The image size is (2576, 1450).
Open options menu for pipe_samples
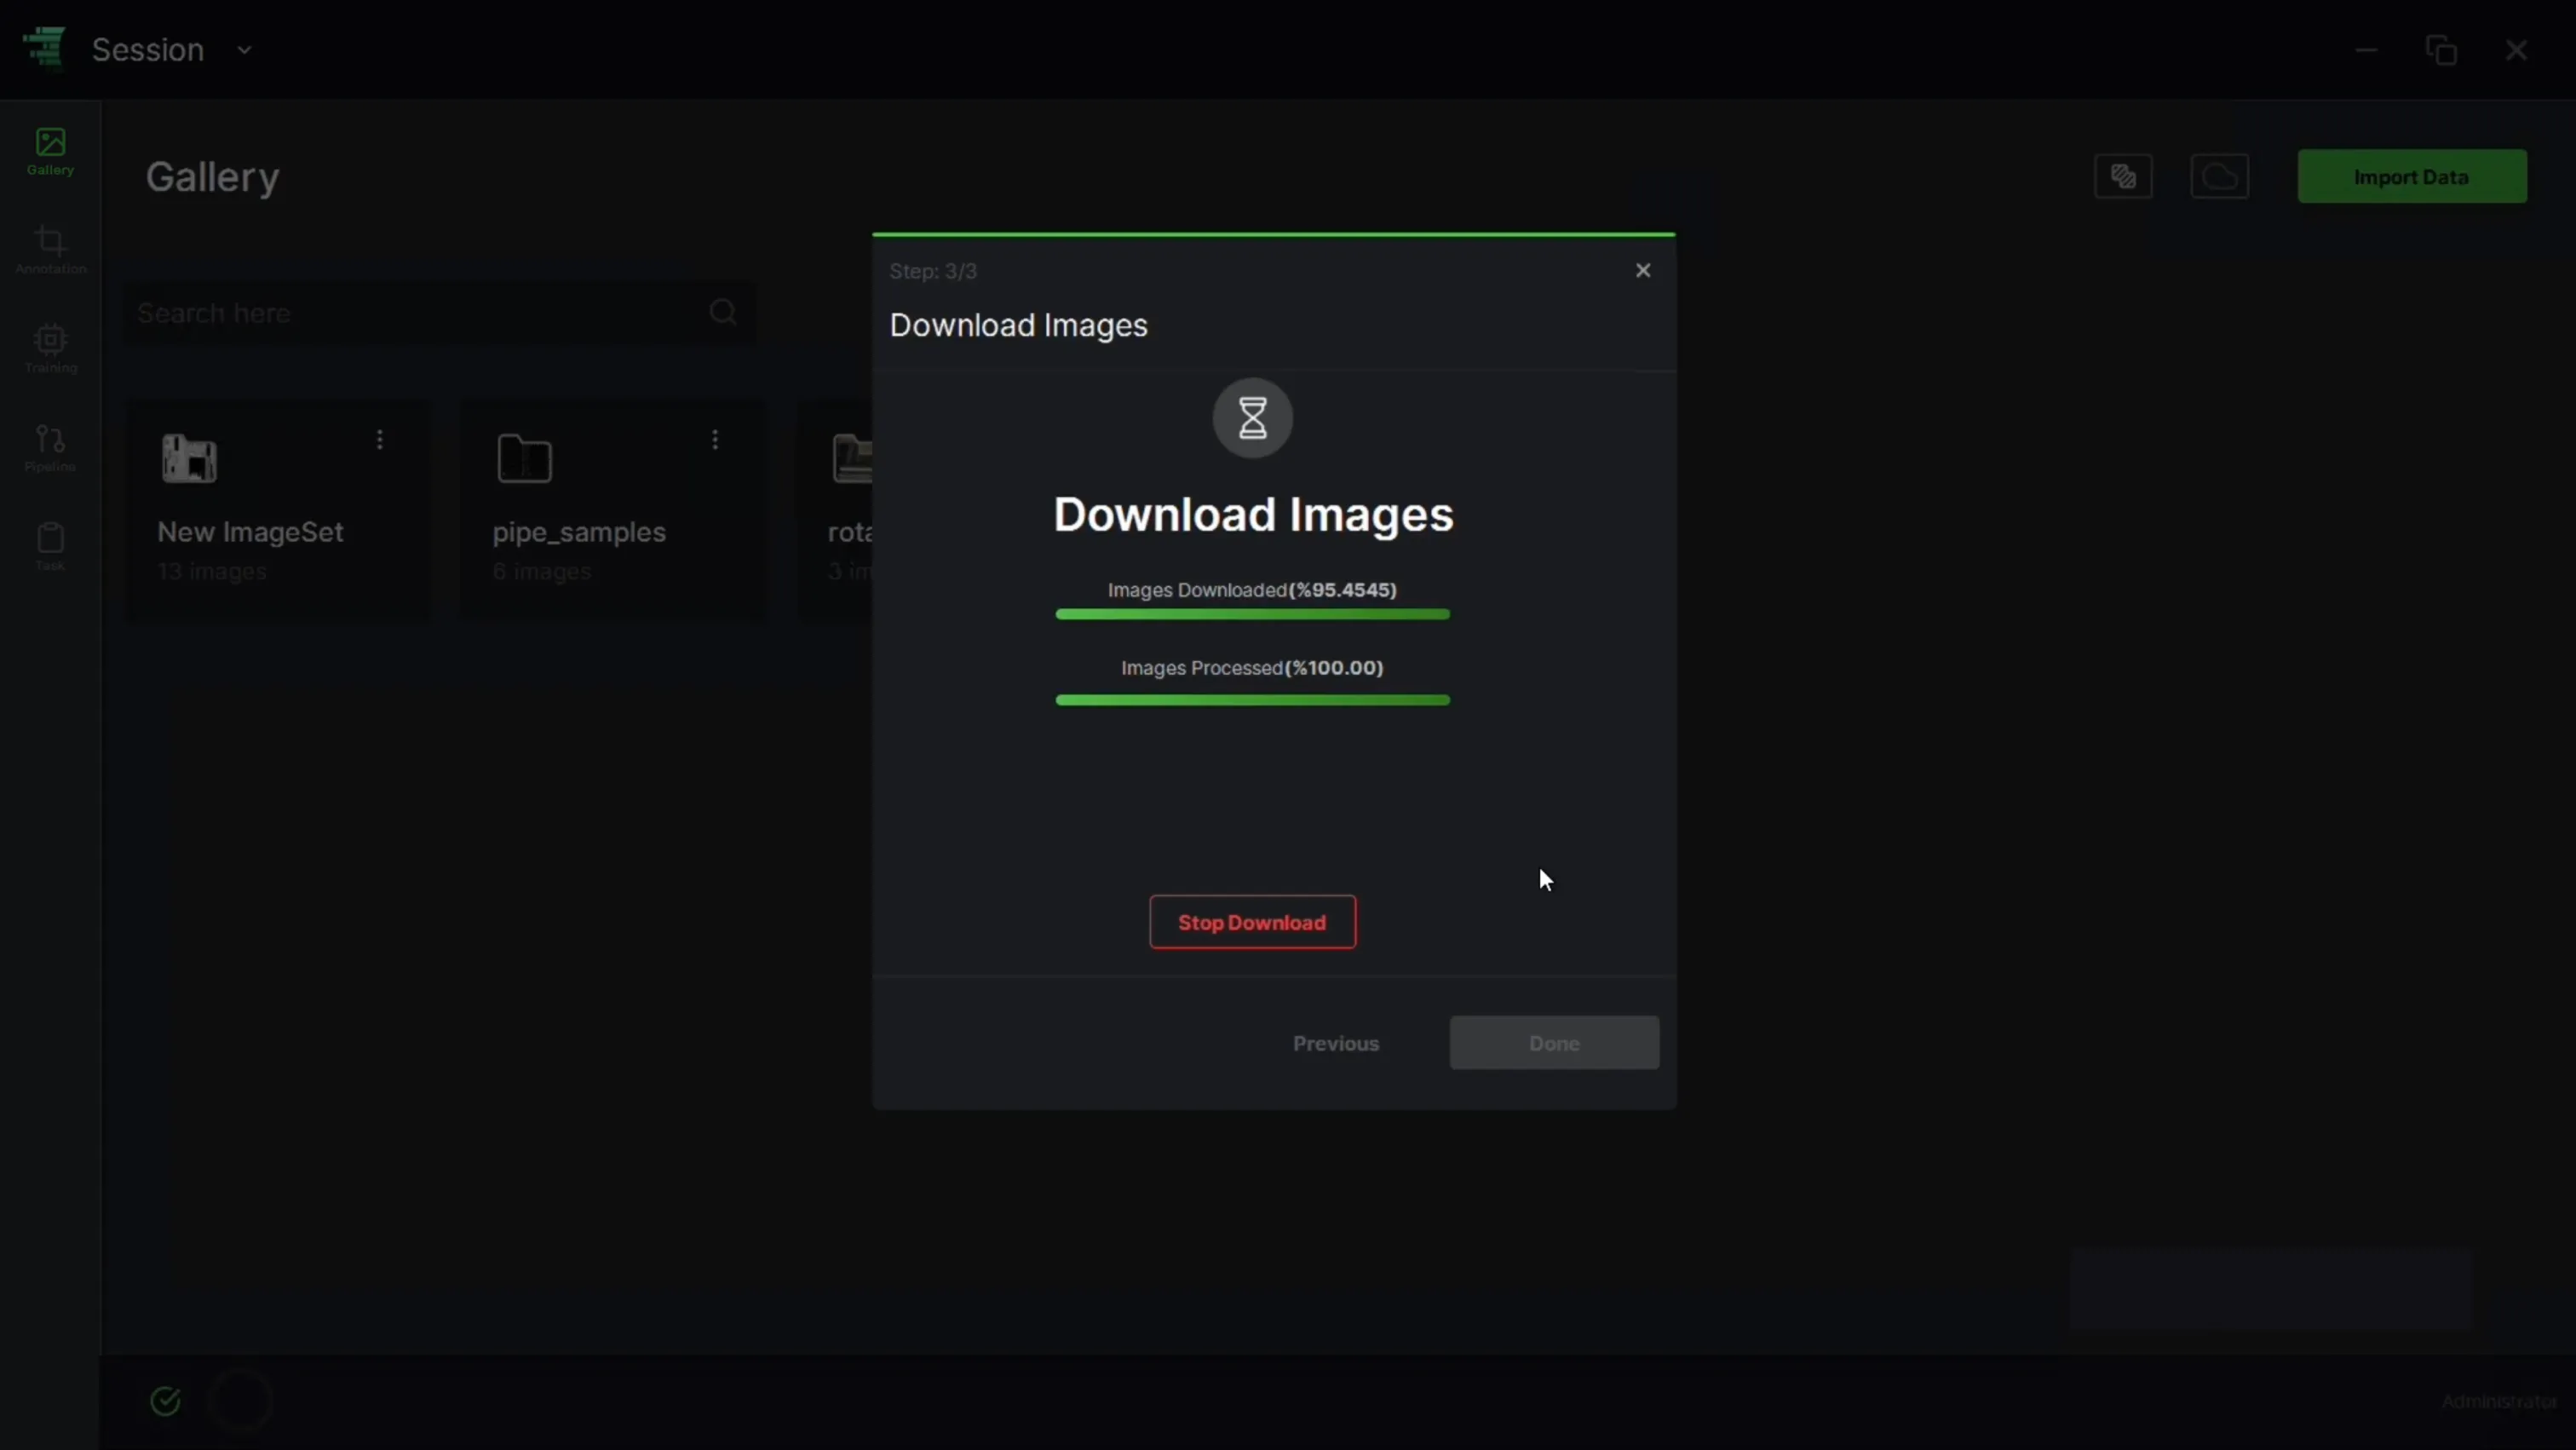tap(715, 439)
